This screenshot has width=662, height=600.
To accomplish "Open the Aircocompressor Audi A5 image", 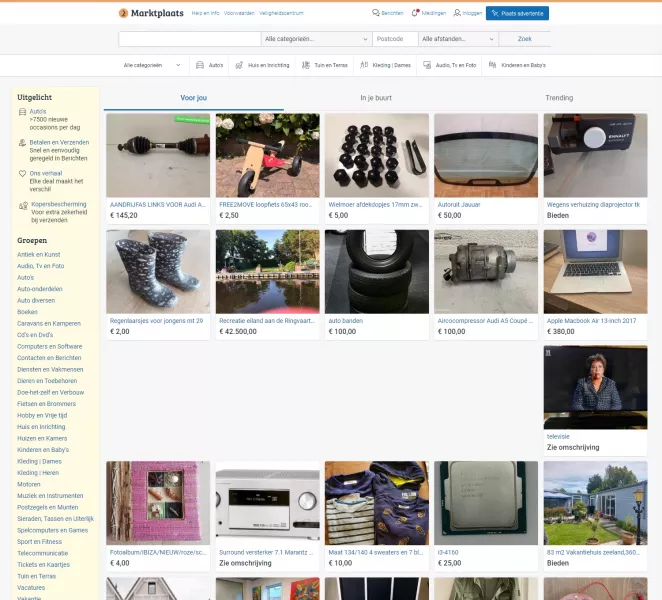I will point(486,271).
